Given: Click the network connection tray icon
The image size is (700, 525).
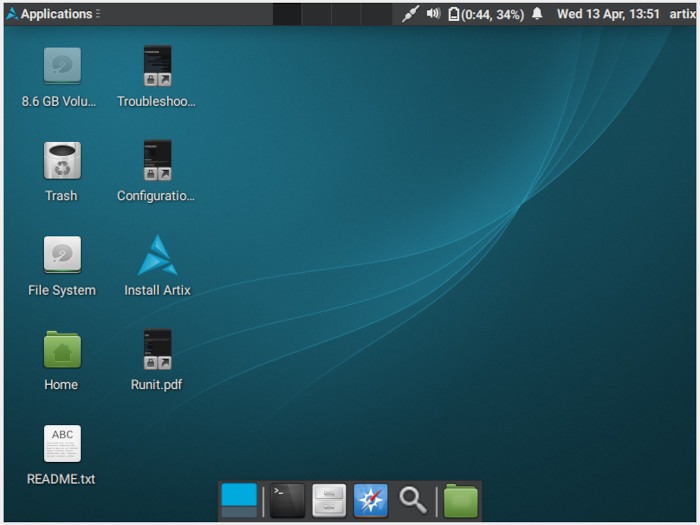Looking at the screenshot, I should [410, 14].
